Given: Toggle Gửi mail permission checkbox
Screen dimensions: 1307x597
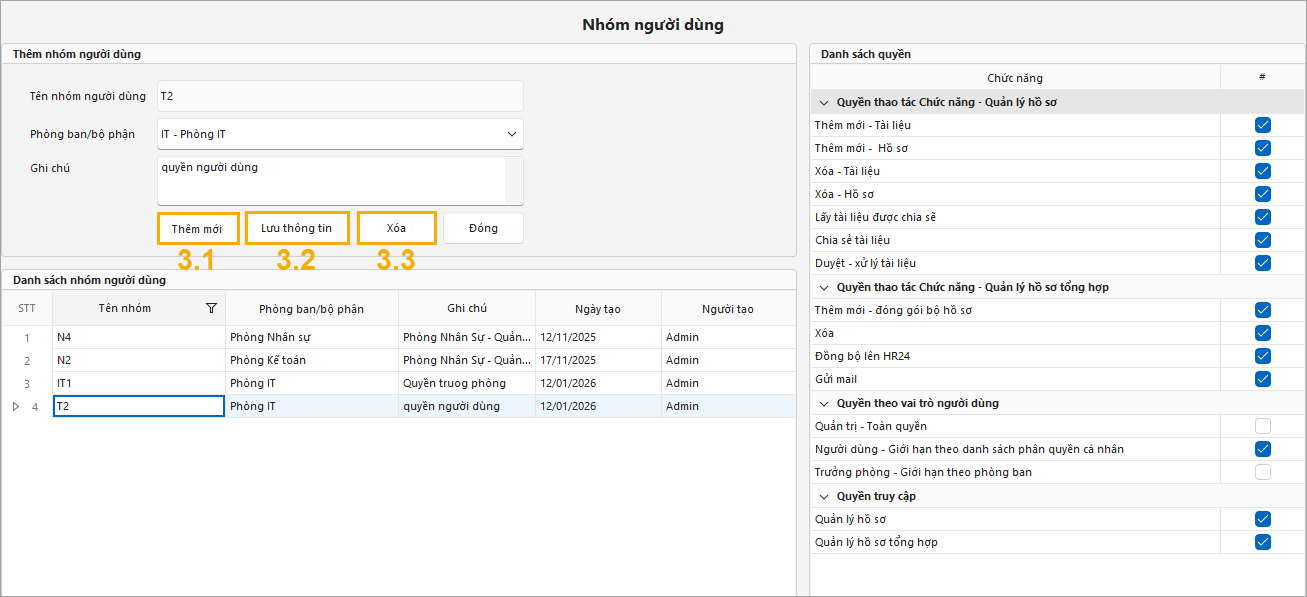Looking at the screenshot, I should [x=1263, y=379].
